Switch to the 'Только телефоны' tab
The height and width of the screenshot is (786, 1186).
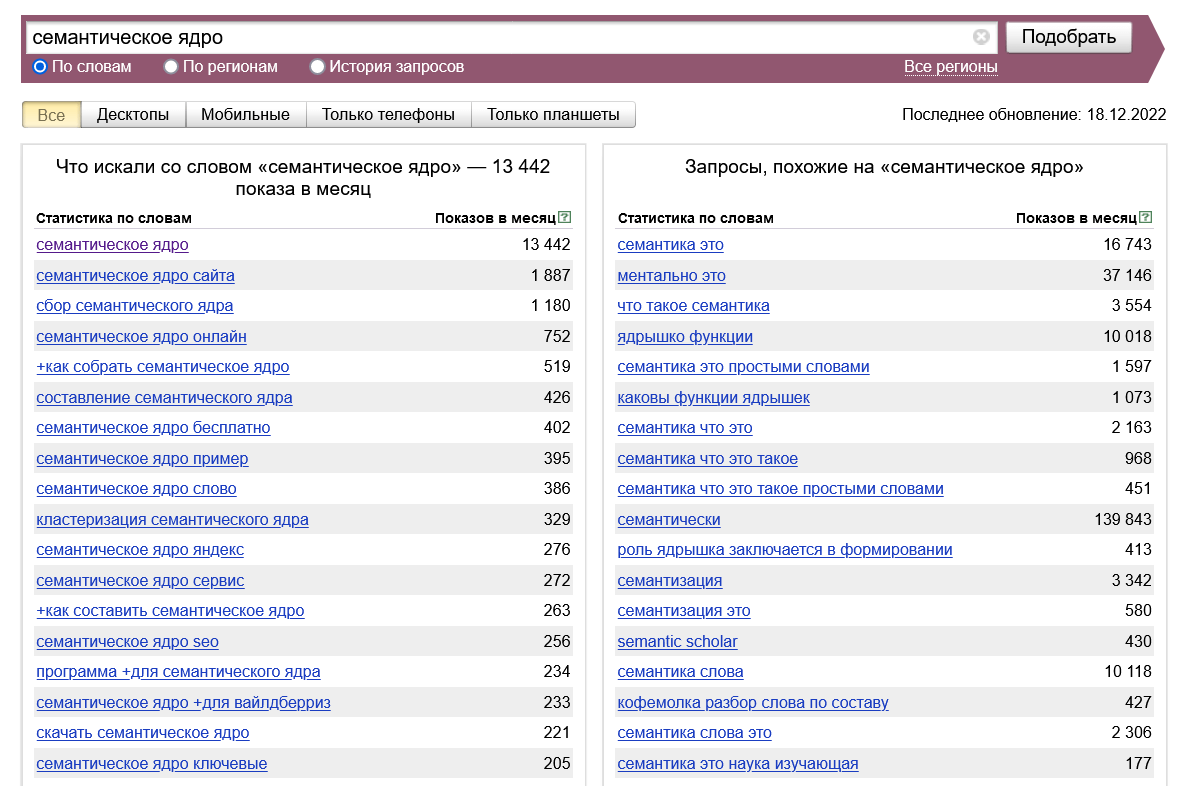tap(388, 115)
